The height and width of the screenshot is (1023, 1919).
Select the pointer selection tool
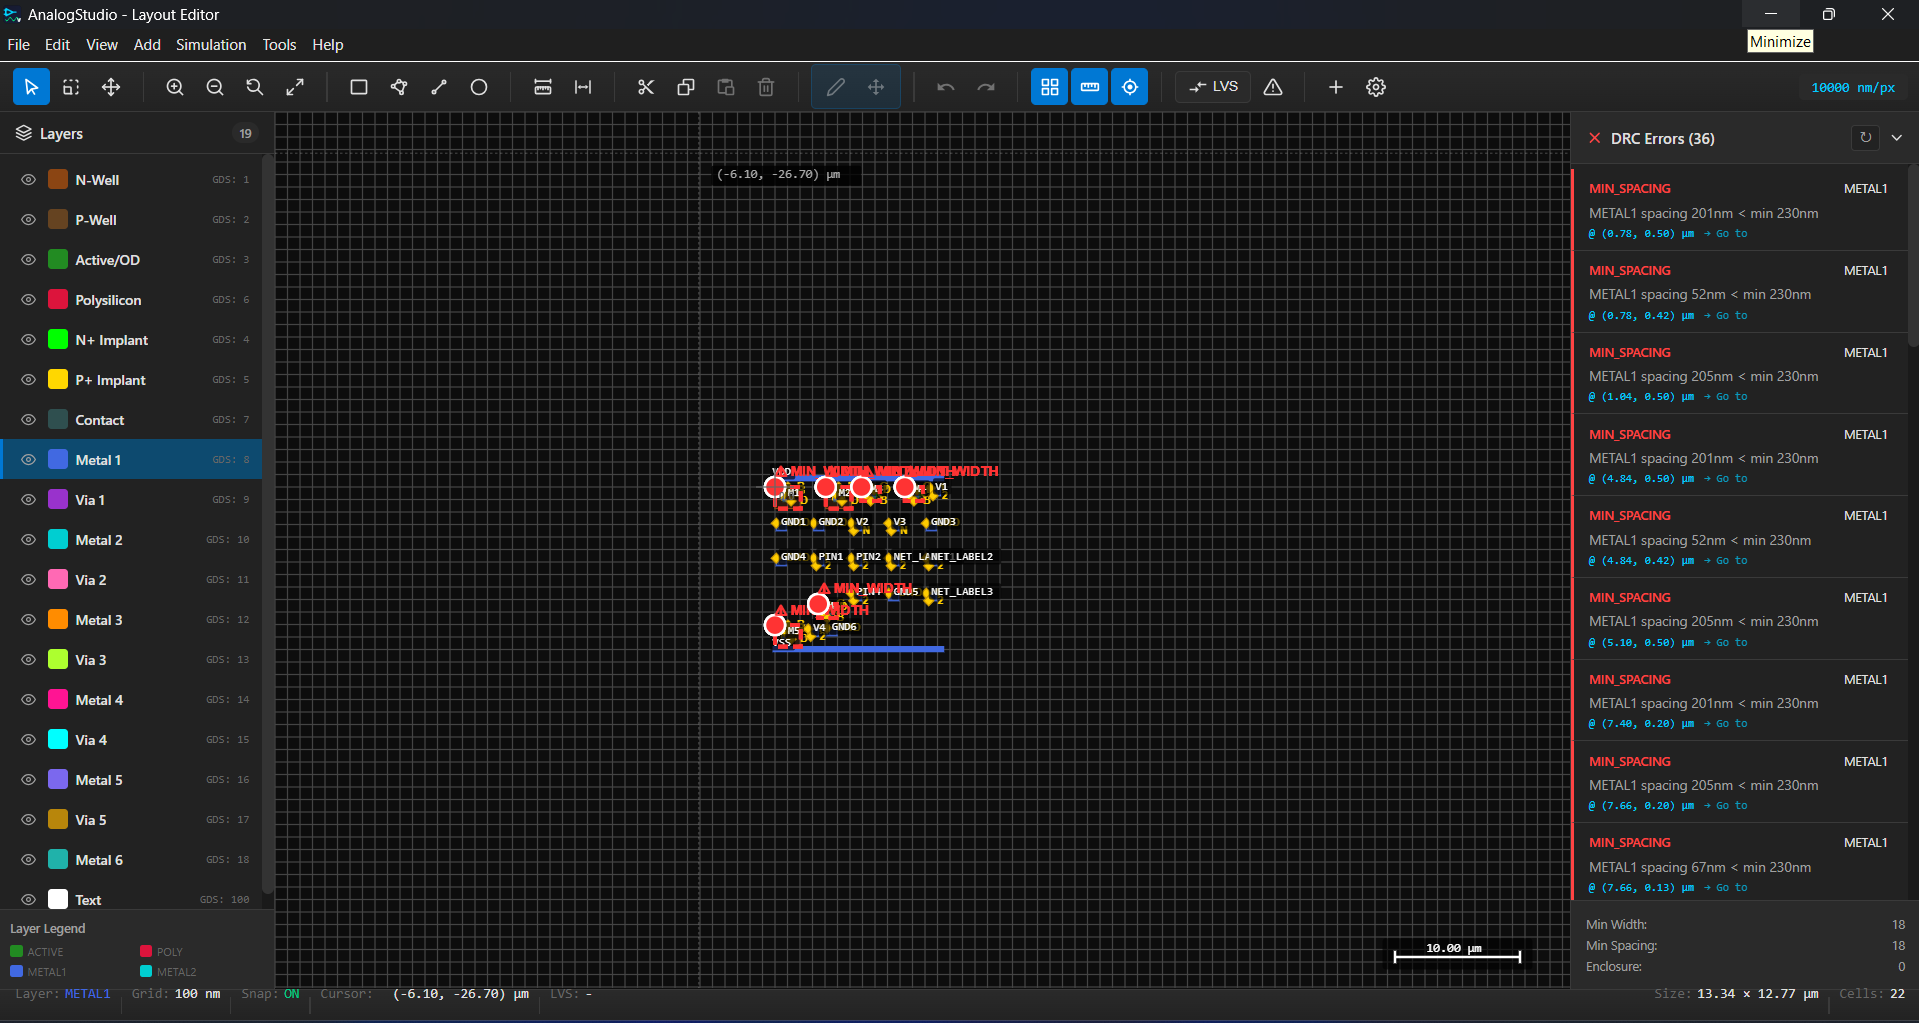[x=31, y=87]
